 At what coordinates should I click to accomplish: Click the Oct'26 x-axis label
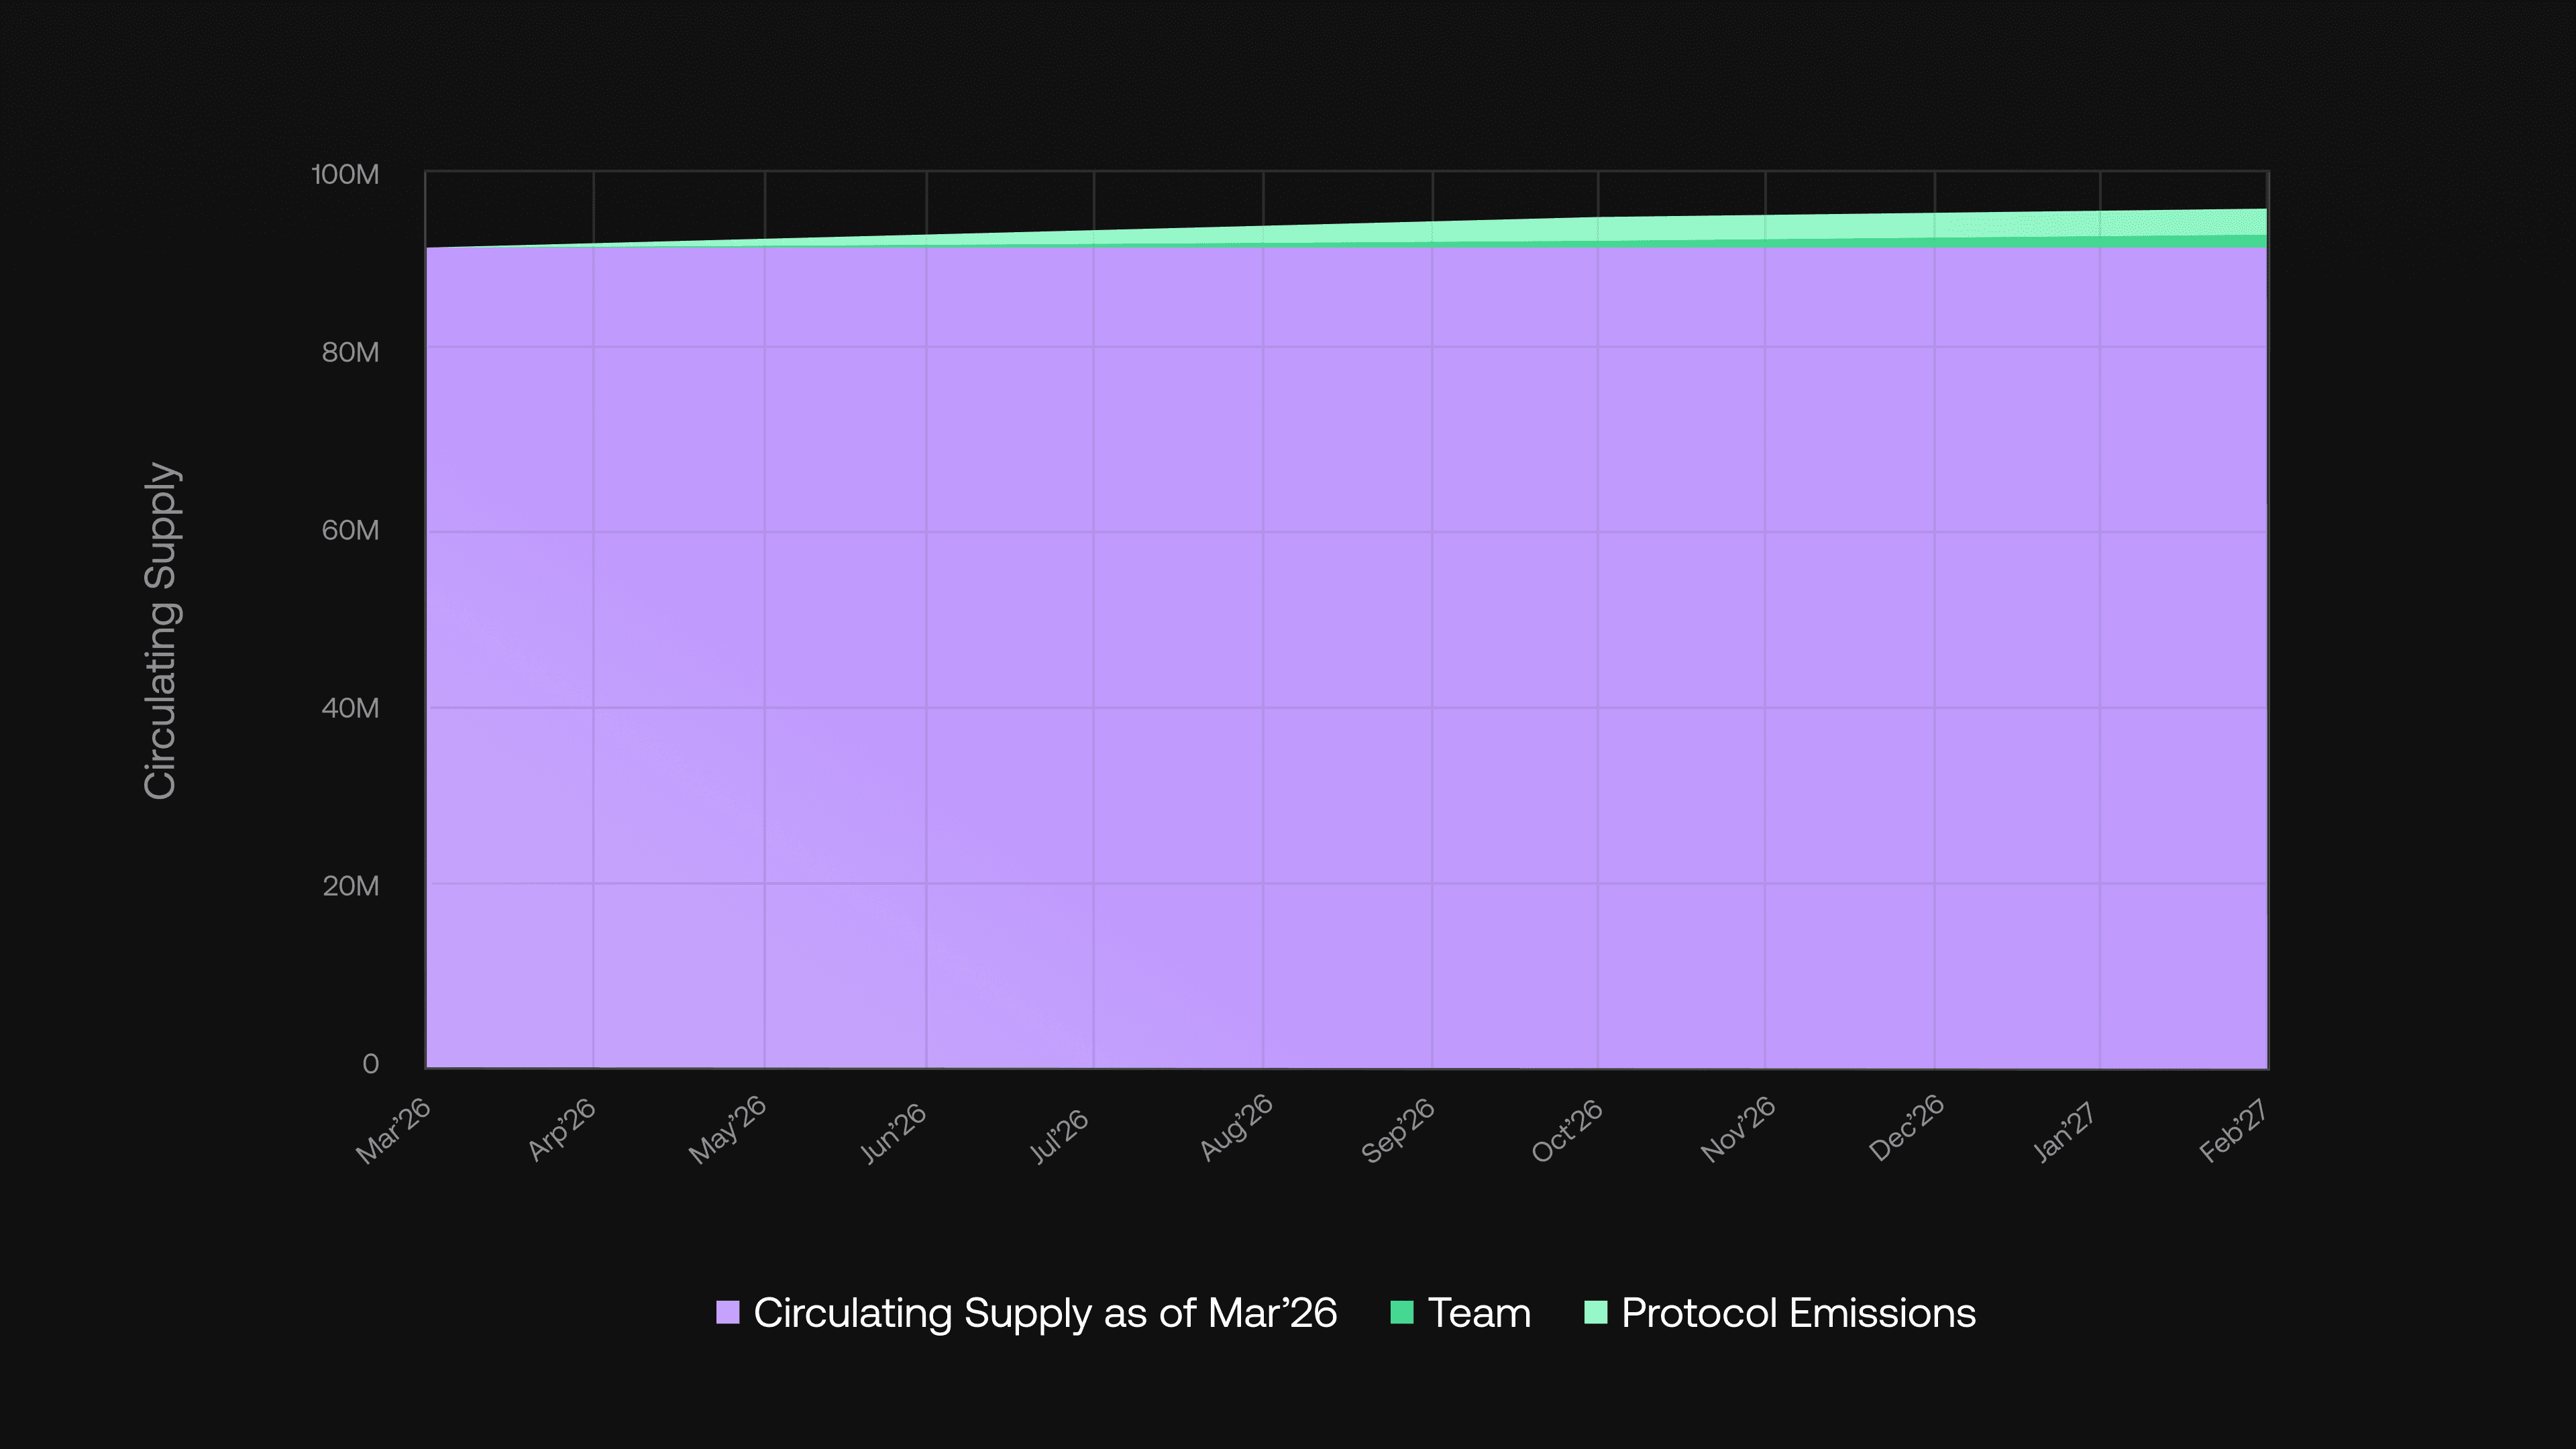[1567, 1131]
